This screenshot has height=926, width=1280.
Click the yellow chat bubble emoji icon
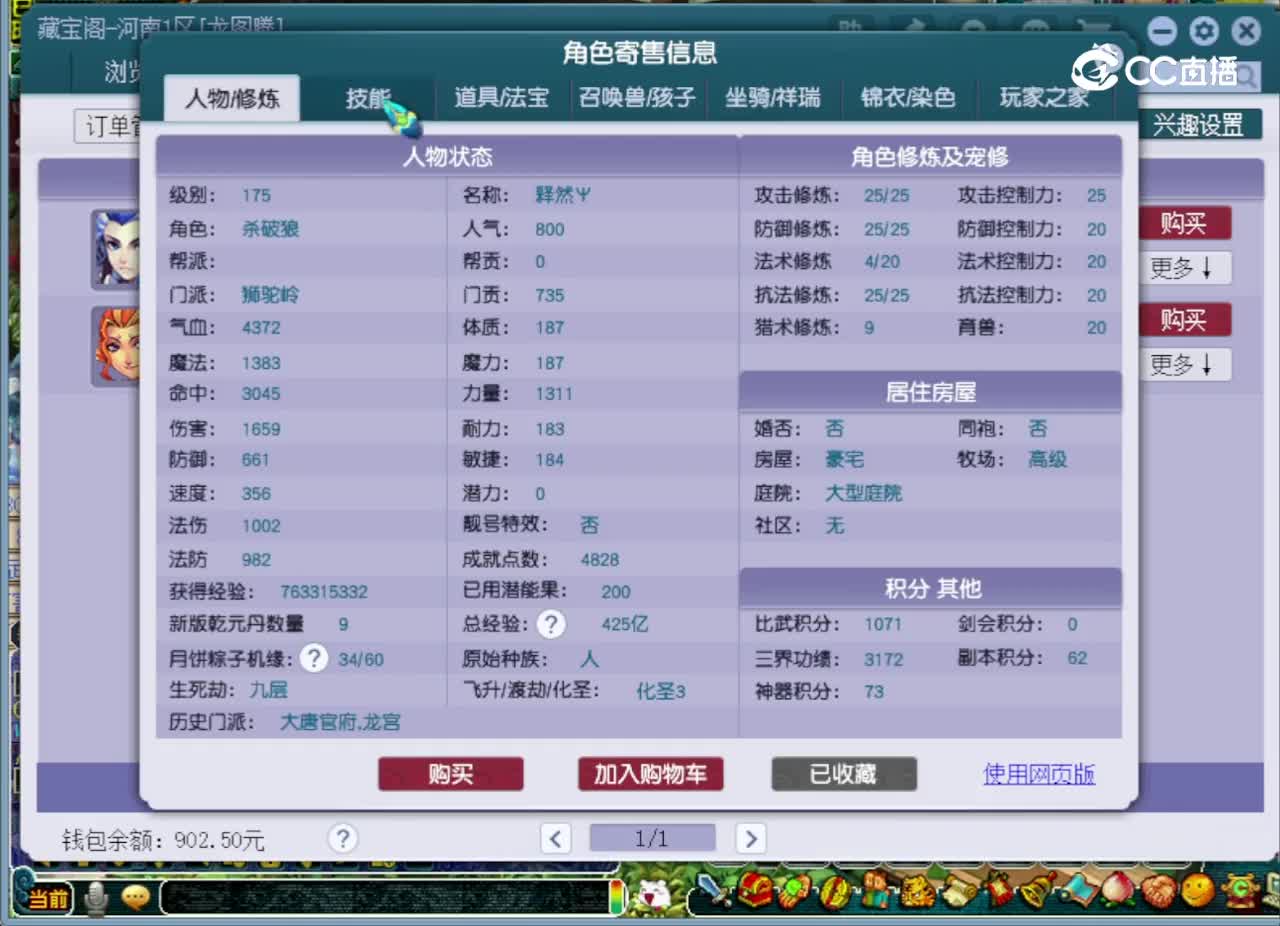(x=135, y=898)
